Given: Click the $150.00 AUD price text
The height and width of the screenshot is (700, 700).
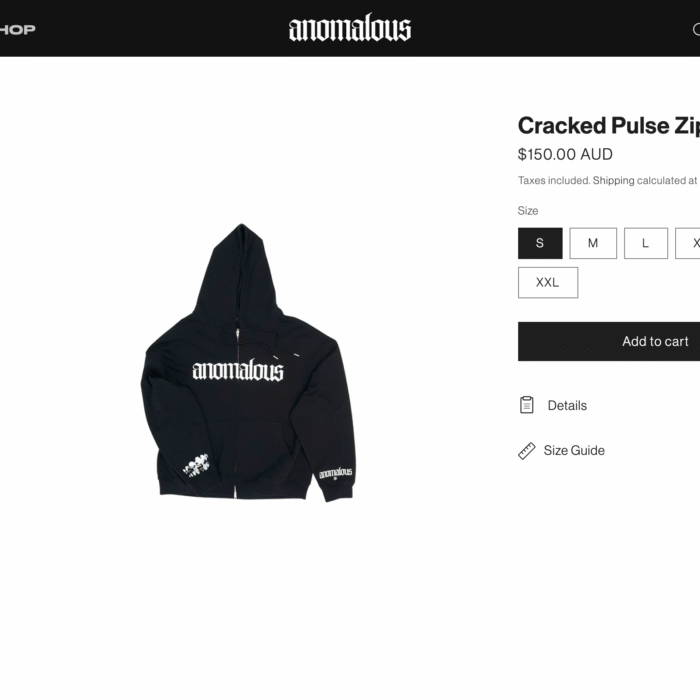Looking at the screenshot, I should 565,154.
